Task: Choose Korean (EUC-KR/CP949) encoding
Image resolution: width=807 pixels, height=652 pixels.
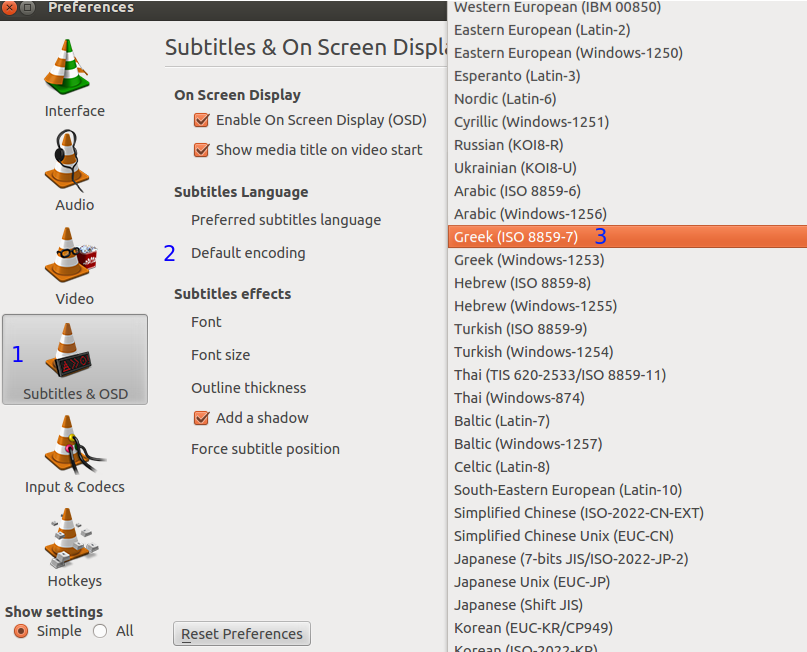Action: (x=533, y=628)
